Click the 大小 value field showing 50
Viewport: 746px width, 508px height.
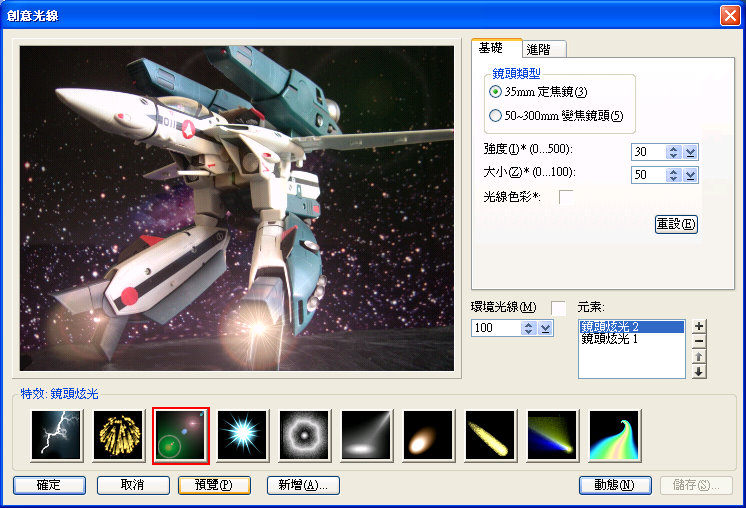pyautogui.click(x=648, y=175)
